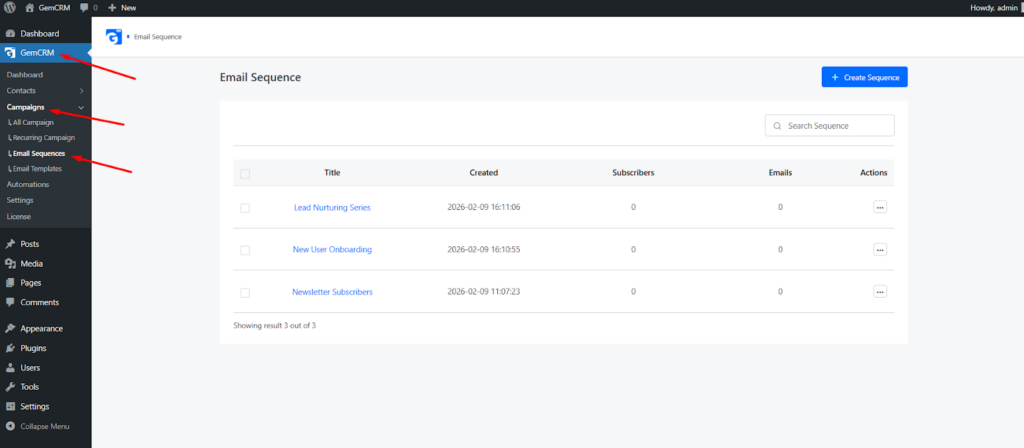
Task: Click the home icon next to GemCRM
Action: click(29, 8)
